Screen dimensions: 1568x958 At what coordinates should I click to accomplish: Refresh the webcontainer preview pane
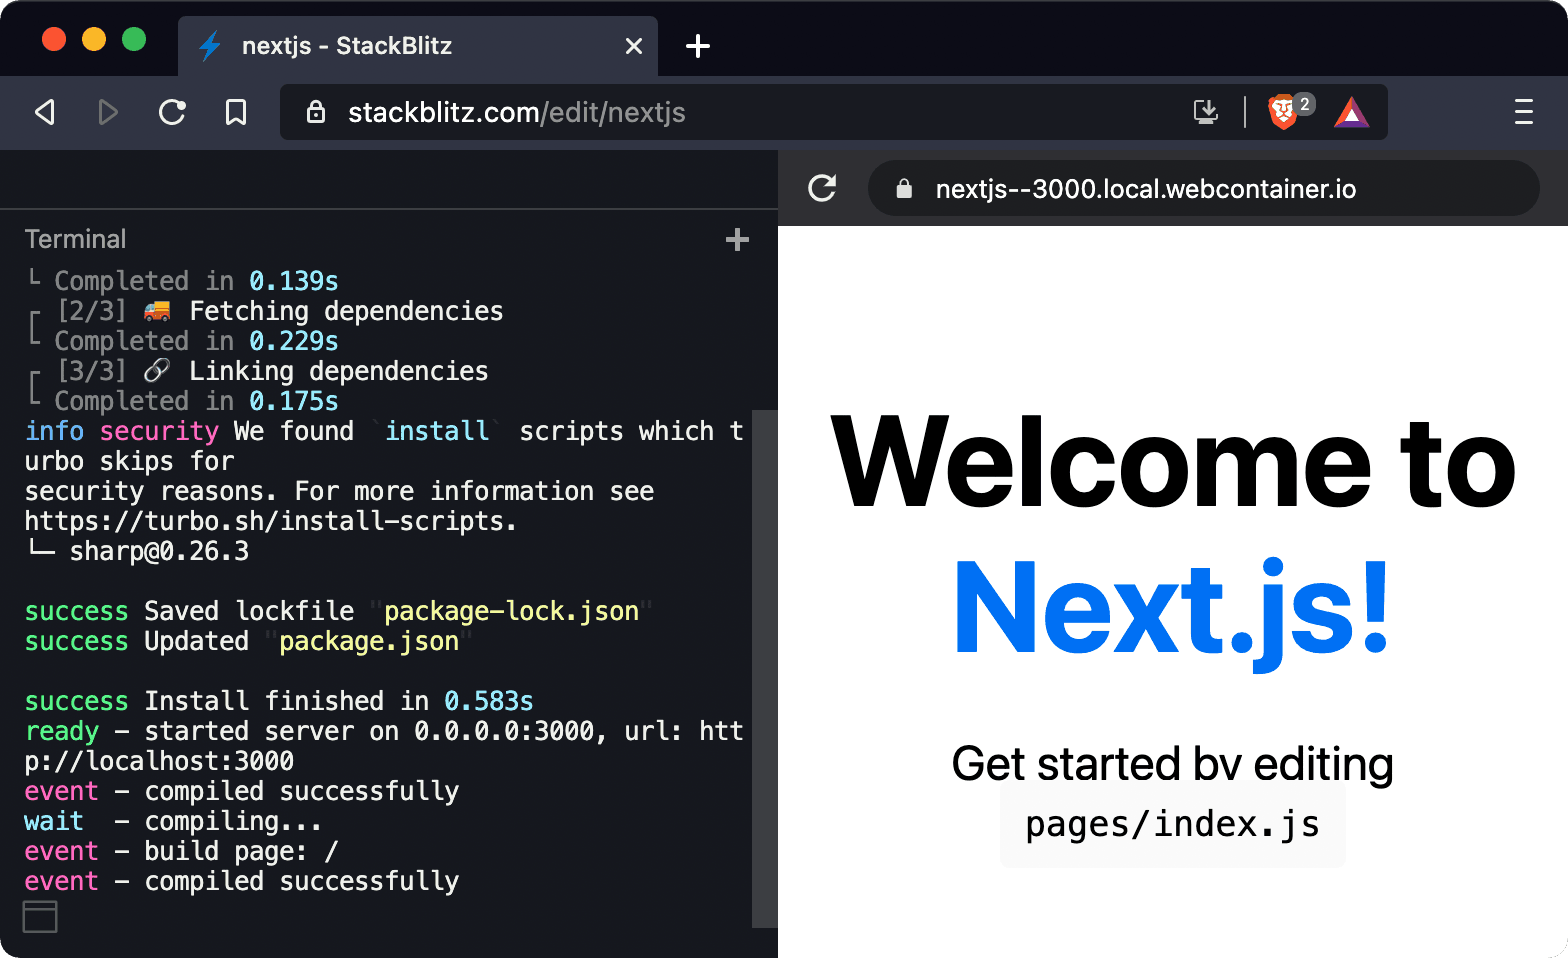[x=822, y=188]
